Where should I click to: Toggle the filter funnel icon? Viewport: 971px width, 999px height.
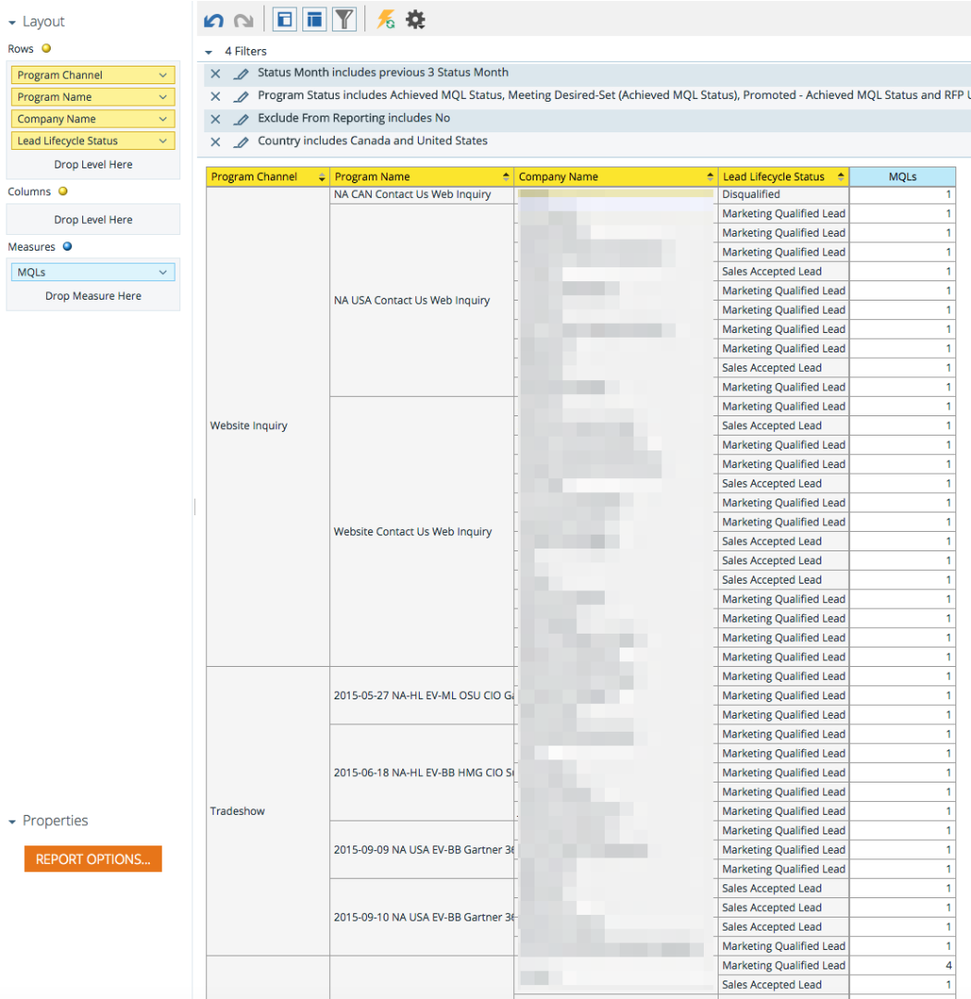tap(344, 19)
